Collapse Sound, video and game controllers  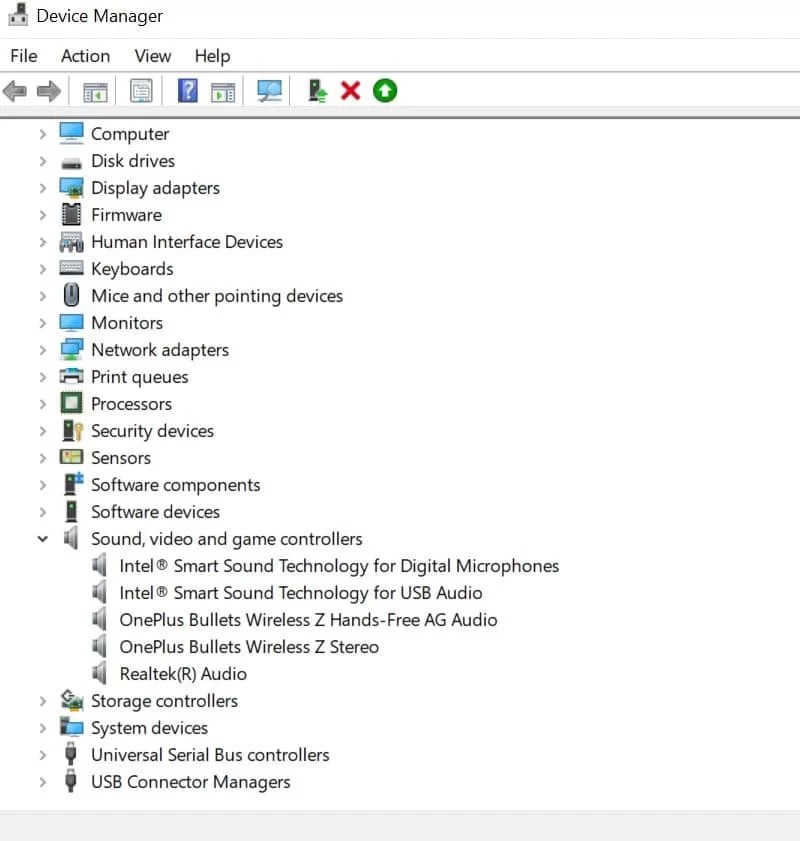pos(42,538)
